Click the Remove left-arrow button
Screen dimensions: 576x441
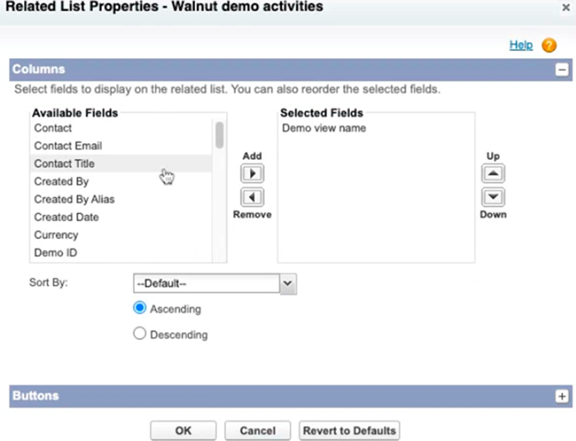pos(252,197)
